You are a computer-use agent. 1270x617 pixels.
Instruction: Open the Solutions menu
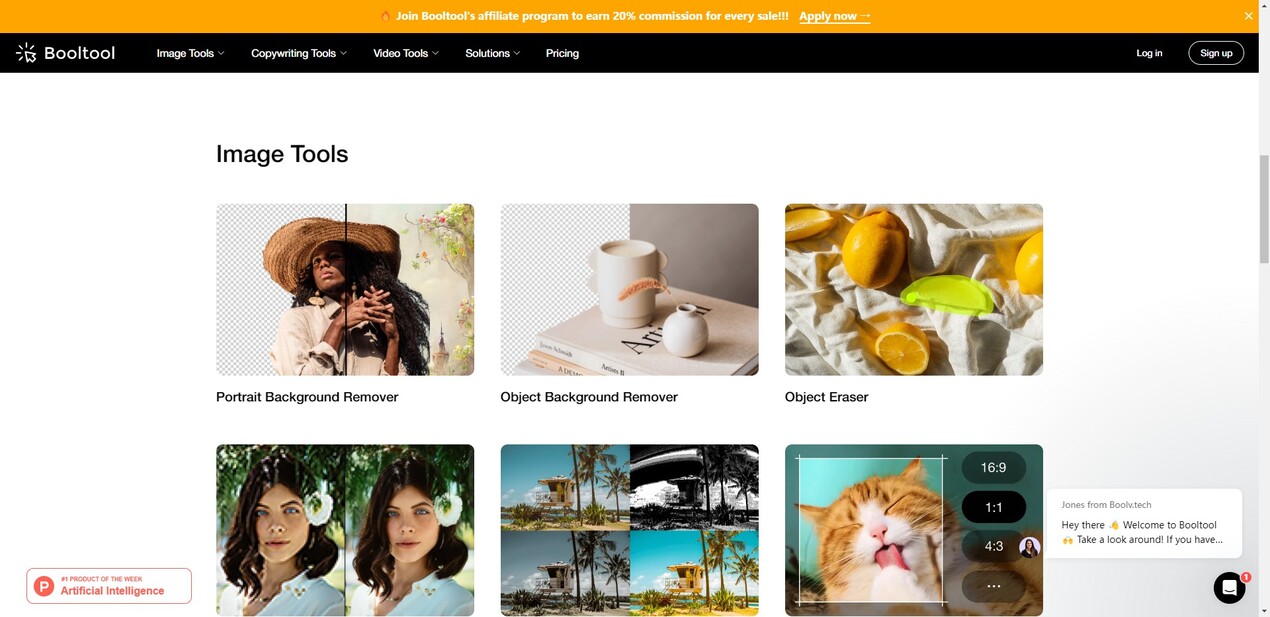pyautogui.click(x=493, y=53)
